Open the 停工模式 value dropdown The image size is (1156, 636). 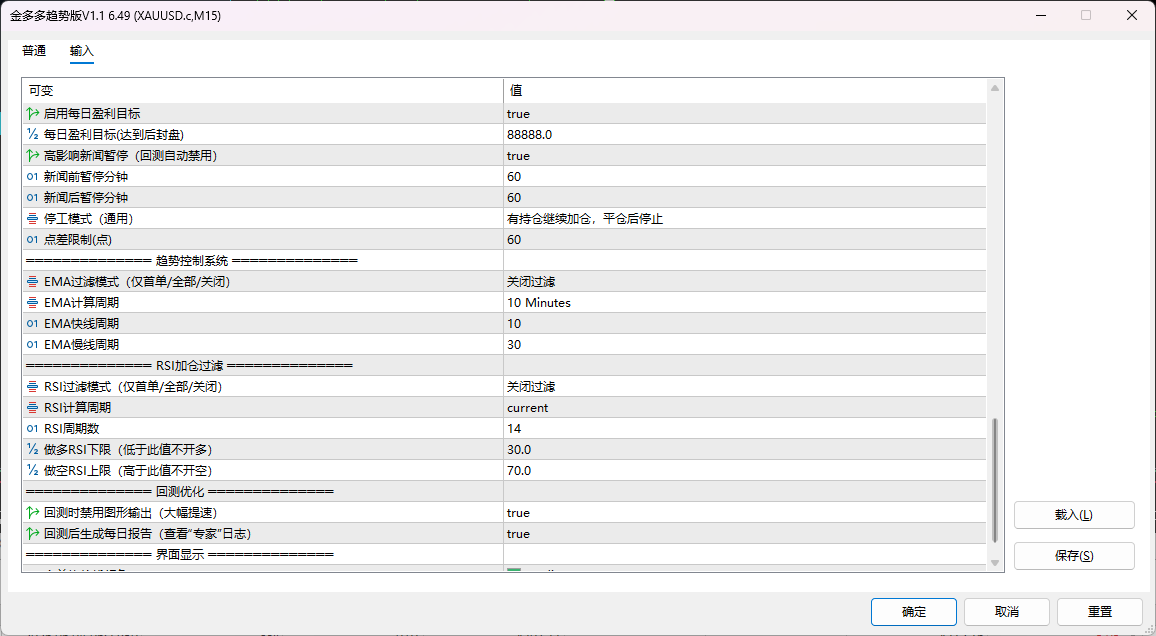(745, 219)
